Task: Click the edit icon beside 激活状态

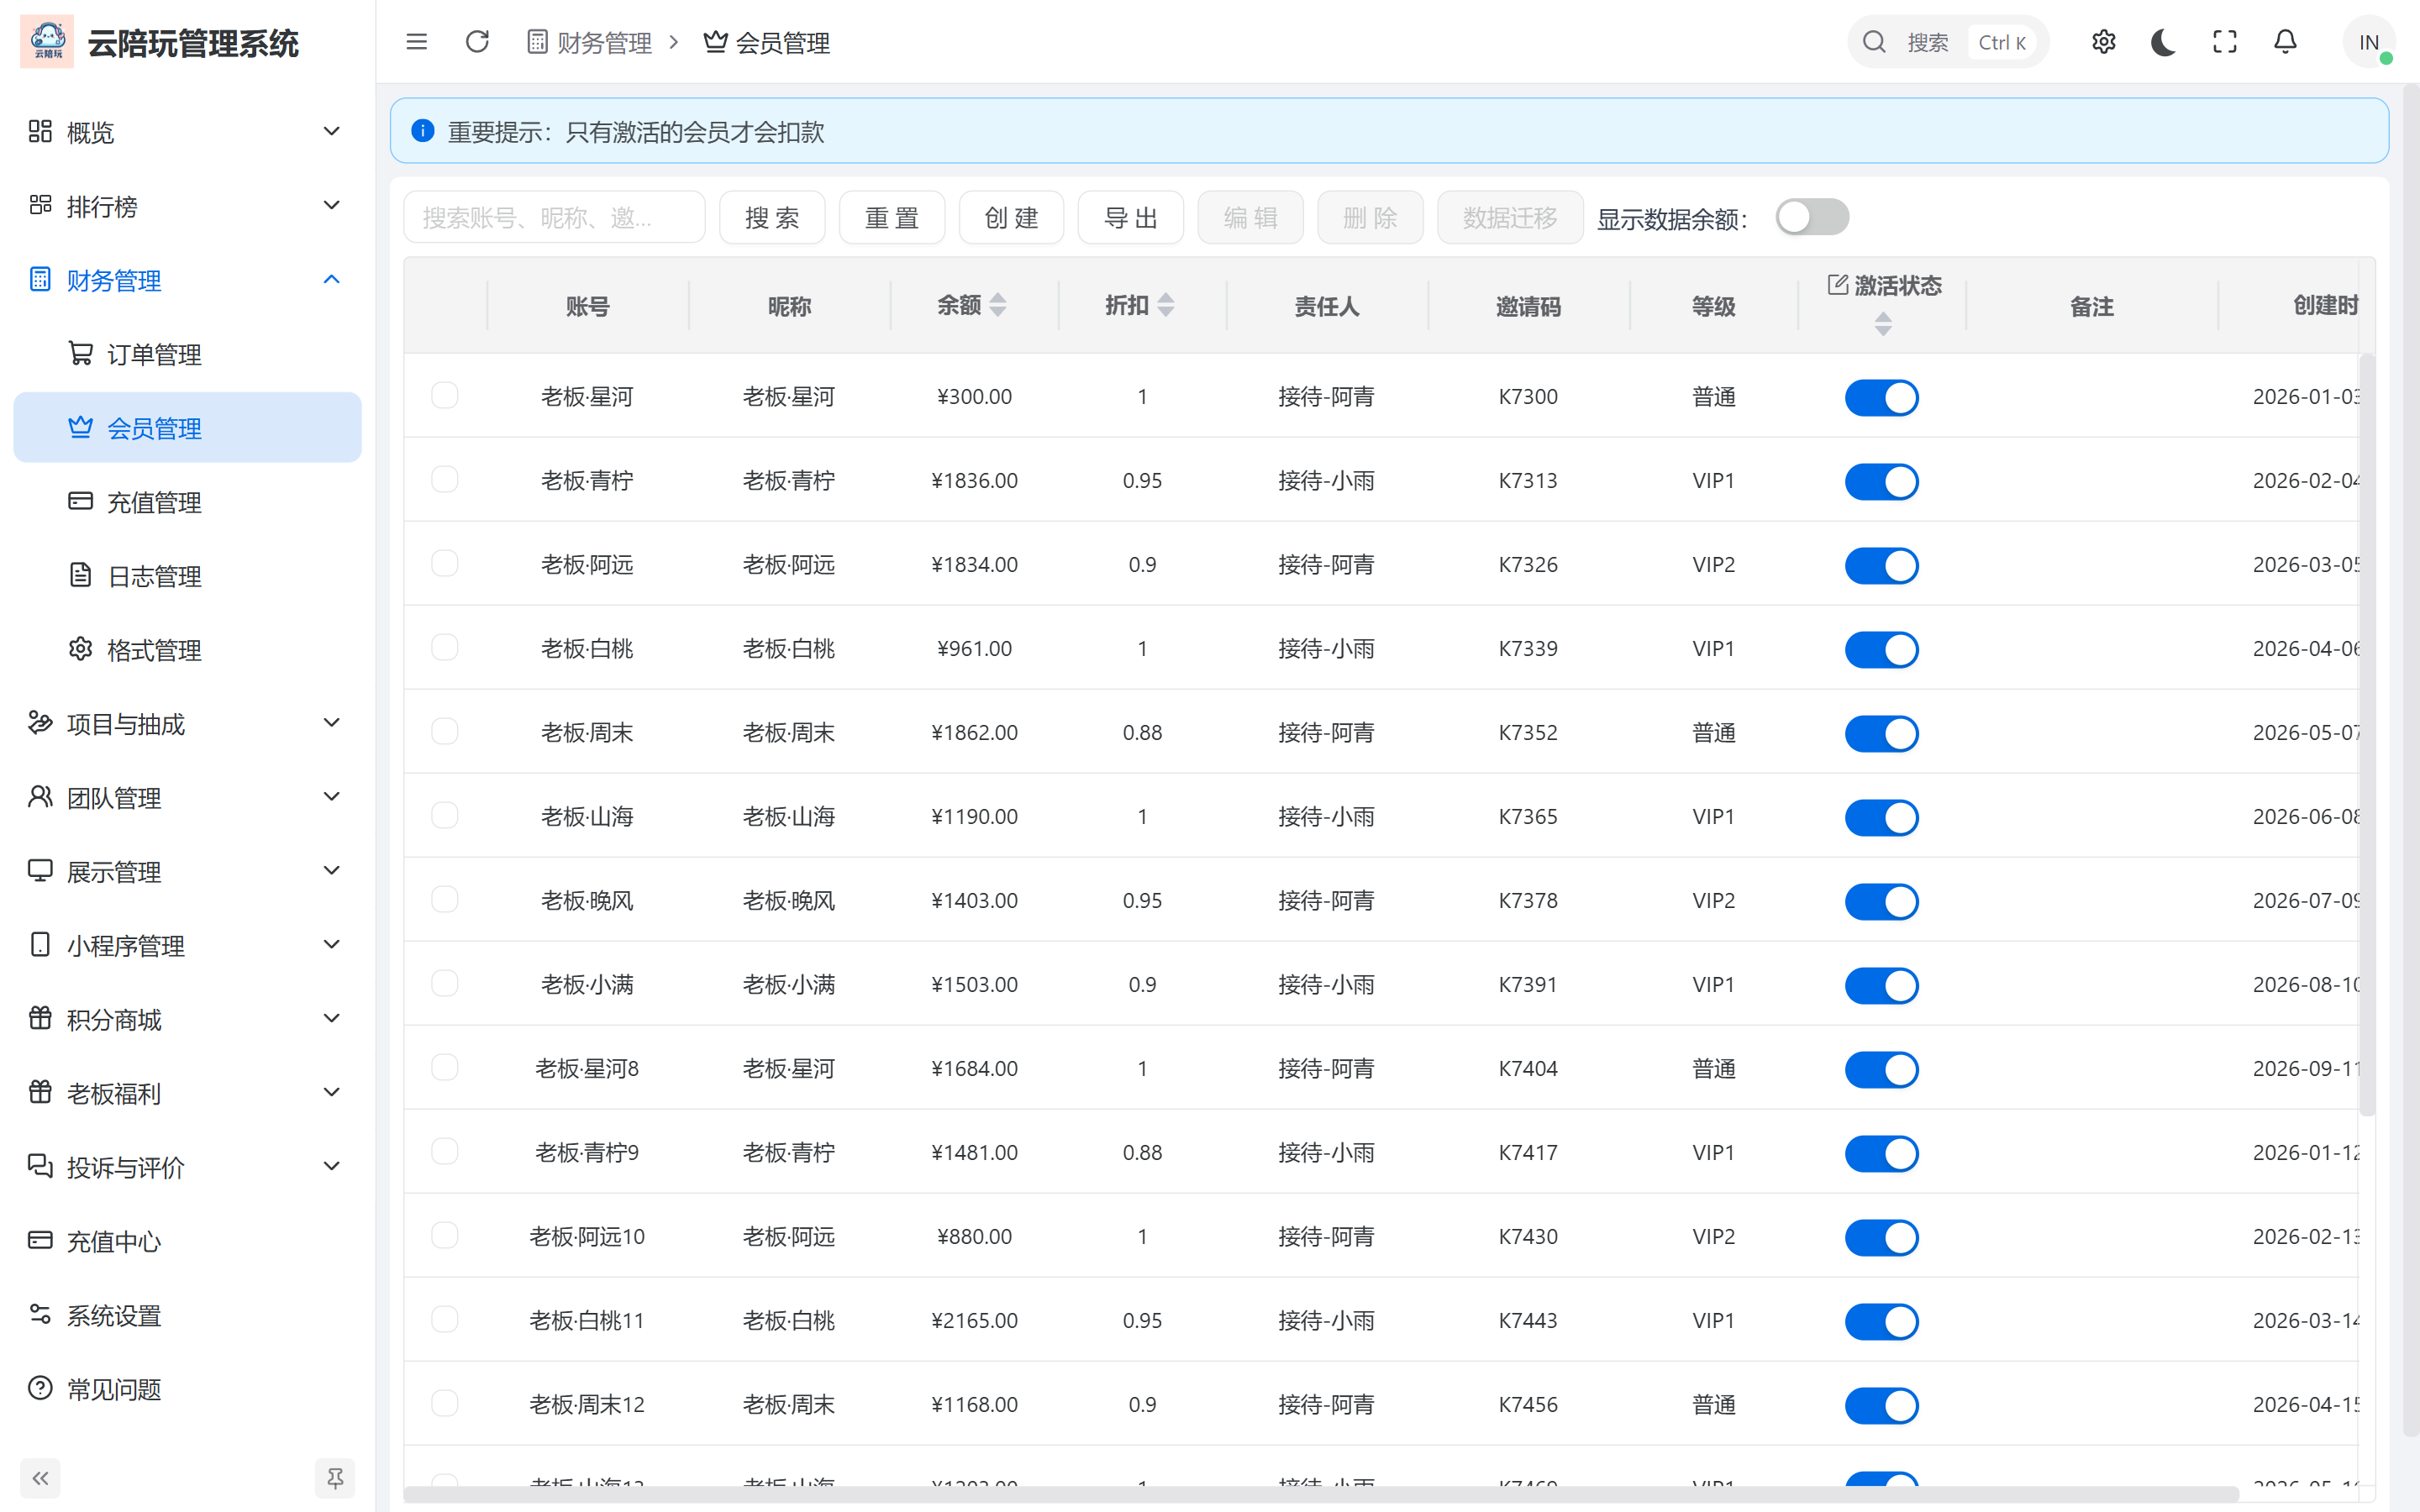Action: pos(1837,285)
